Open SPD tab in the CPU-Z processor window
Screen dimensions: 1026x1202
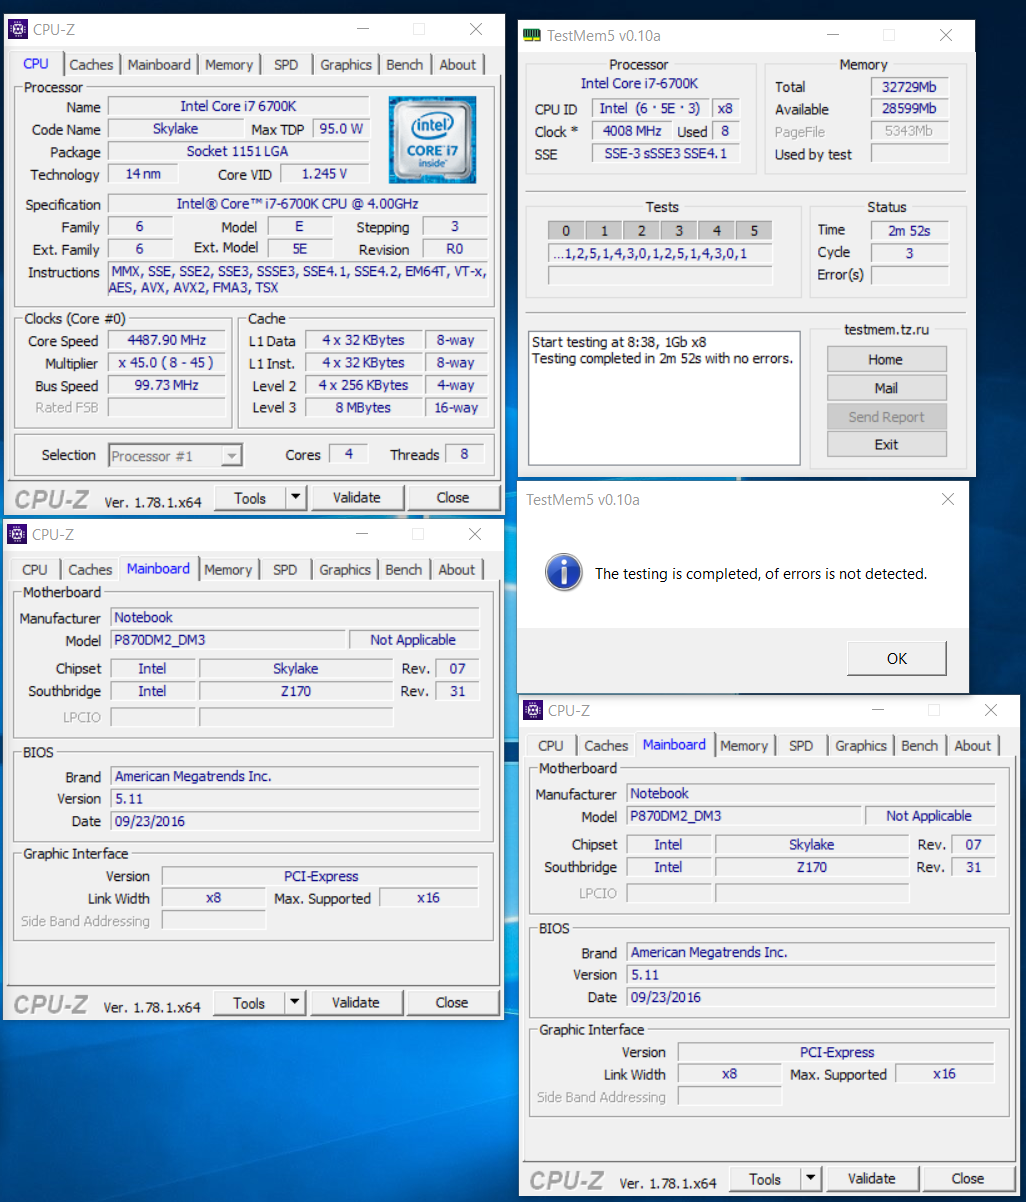click(286, 65)
